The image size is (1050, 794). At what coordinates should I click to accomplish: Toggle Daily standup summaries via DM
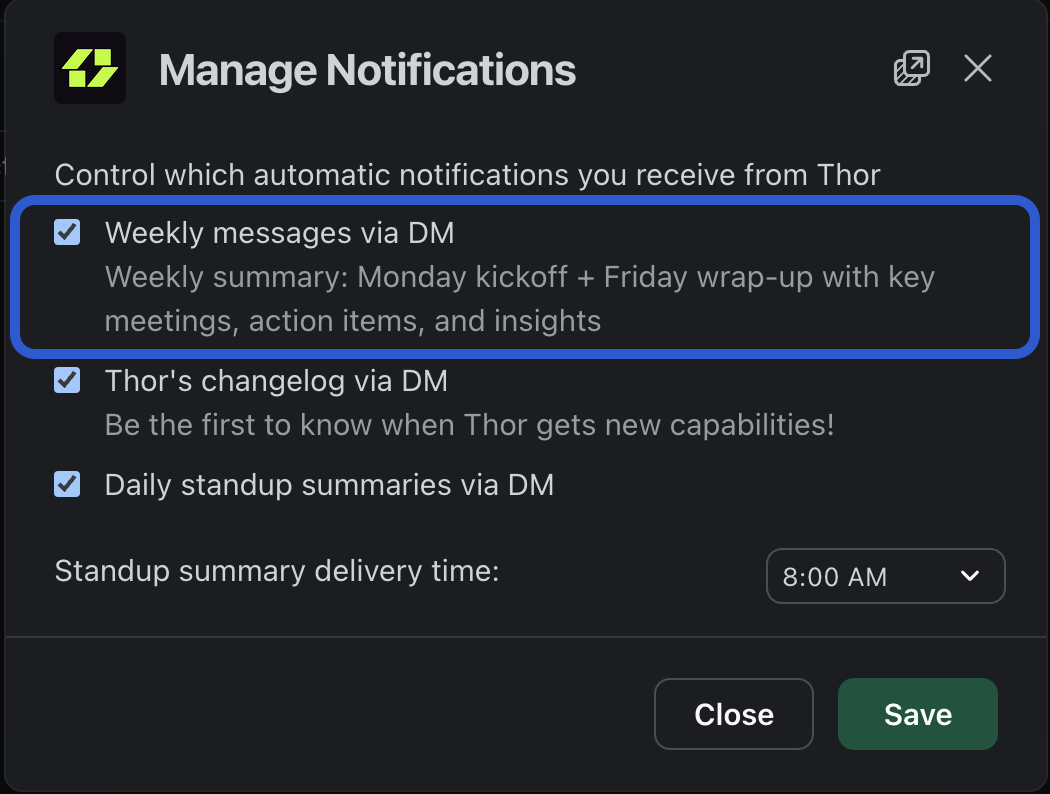[x=66, y=484]
